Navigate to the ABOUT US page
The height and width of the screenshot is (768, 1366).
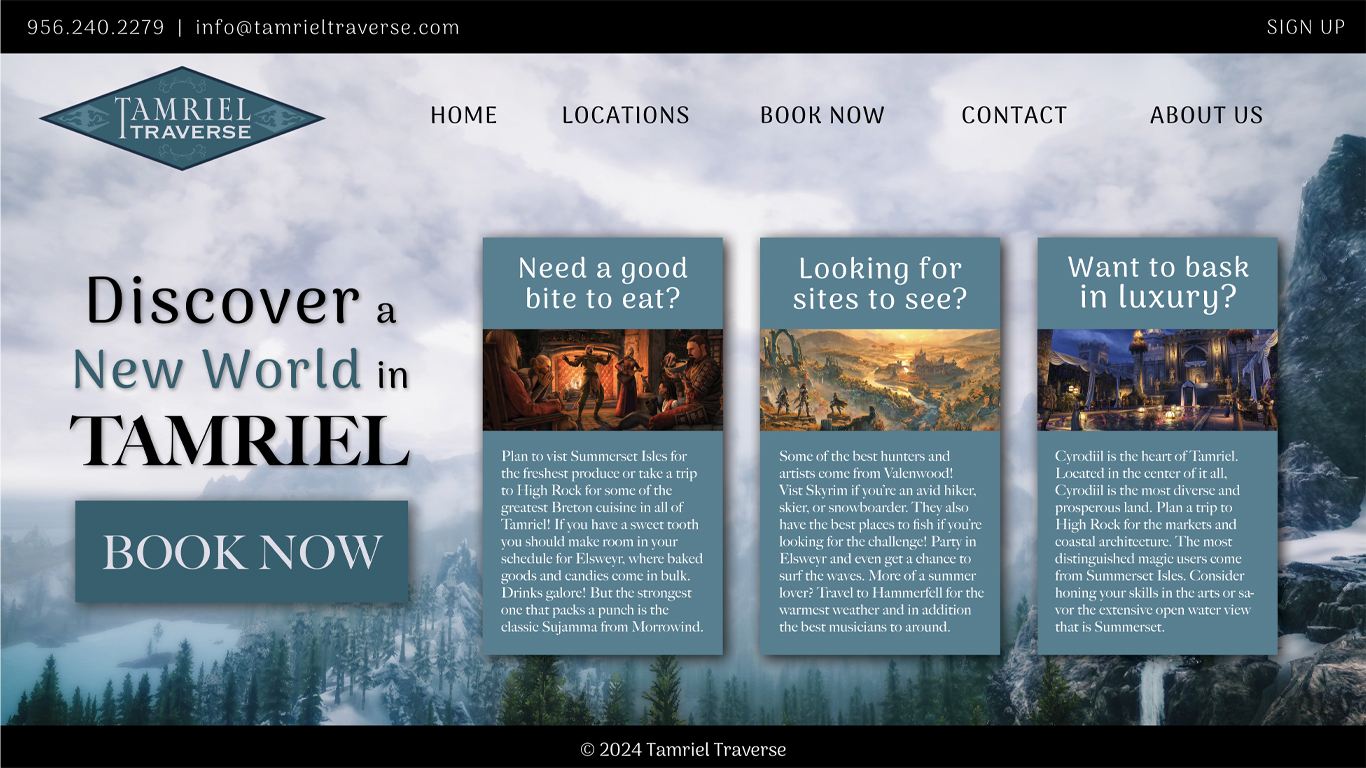point(1206,115)
